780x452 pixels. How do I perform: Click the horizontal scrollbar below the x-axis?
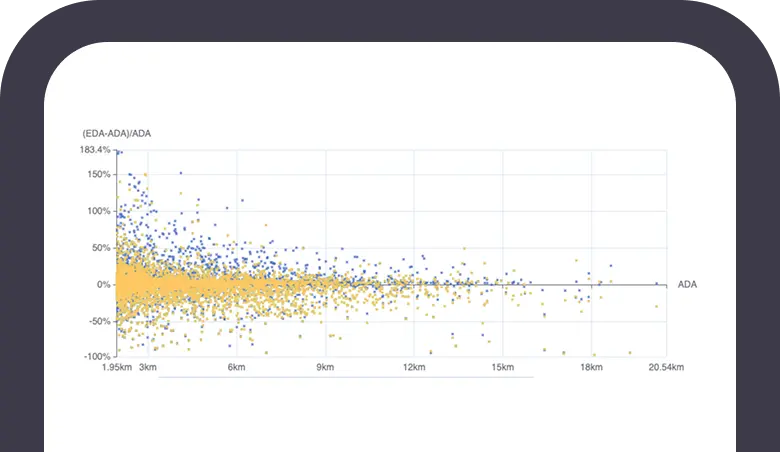(345, 378)
